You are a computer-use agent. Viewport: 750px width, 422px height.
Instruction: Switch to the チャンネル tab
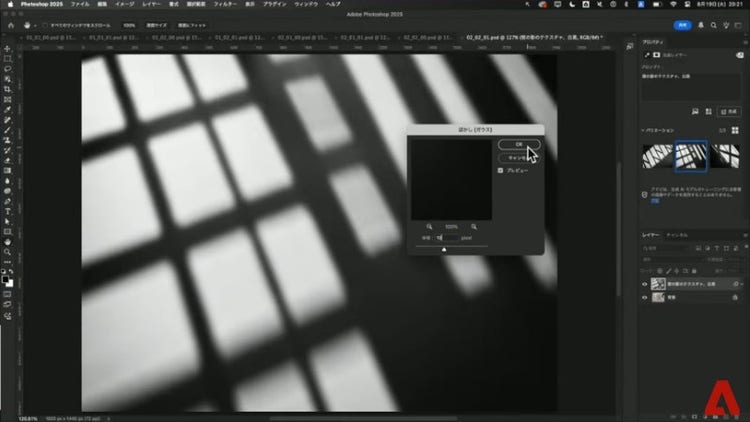click(678, 235)
